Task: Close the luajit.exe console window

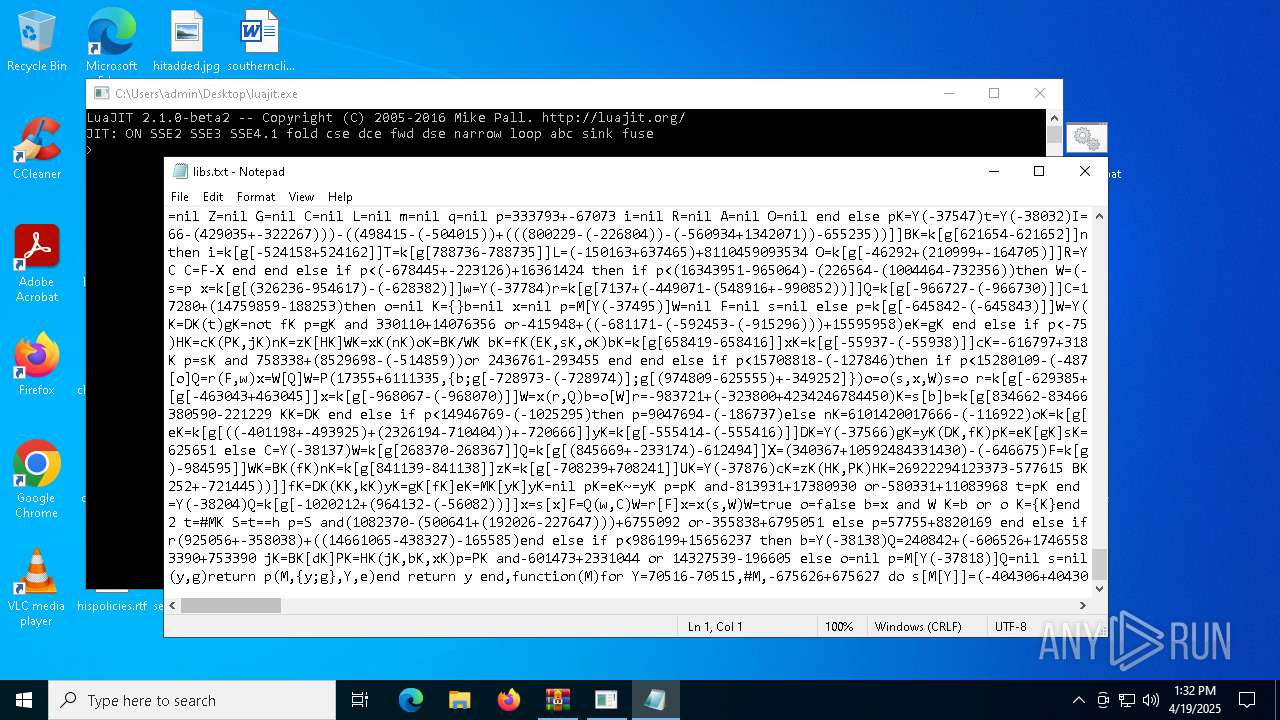Action: click(x=1040, y=93)
